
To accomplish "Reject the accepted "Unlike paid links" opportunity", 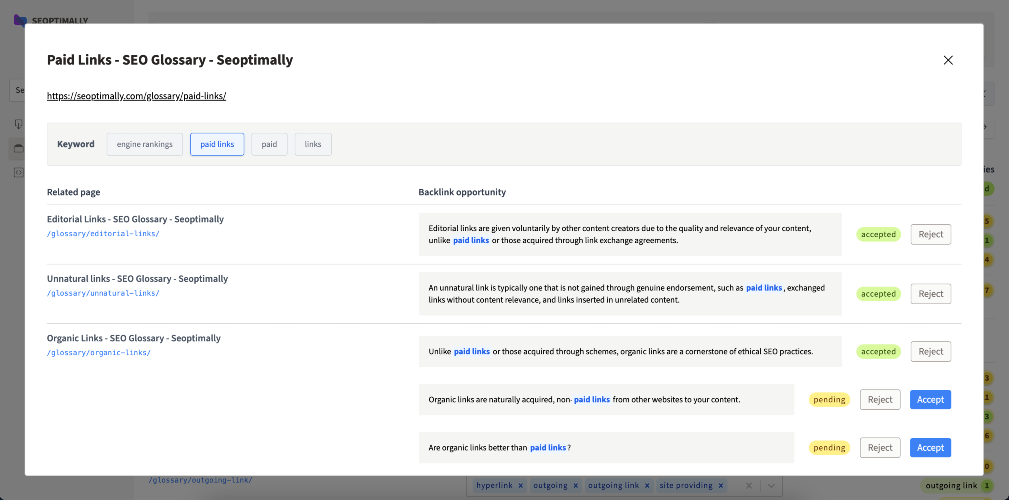I will click(930, 351).
